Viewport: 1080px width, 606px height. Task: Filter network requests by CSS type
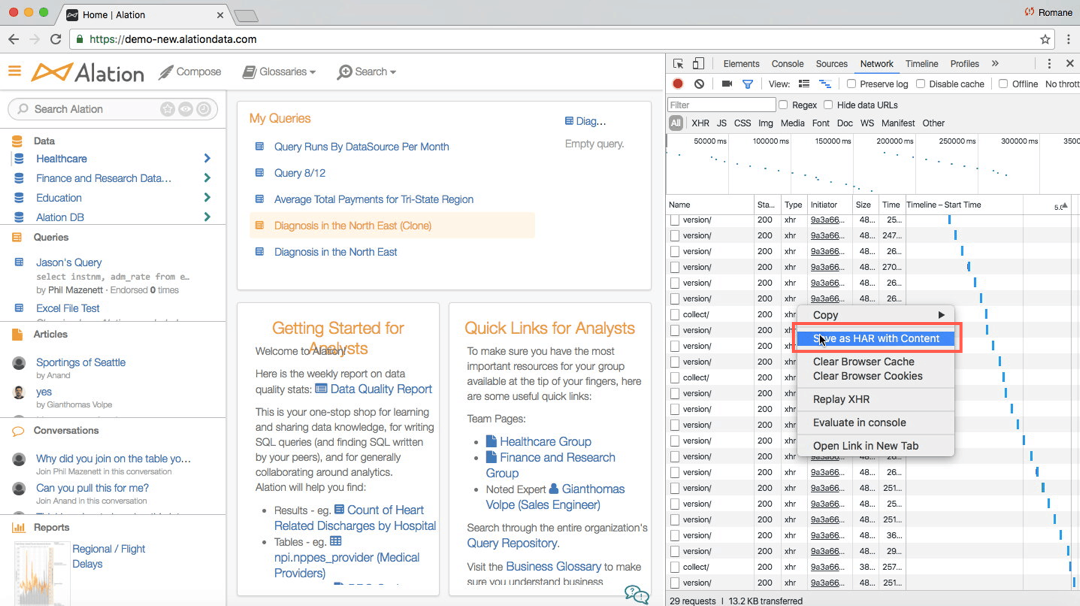click(x=742, y=123)
